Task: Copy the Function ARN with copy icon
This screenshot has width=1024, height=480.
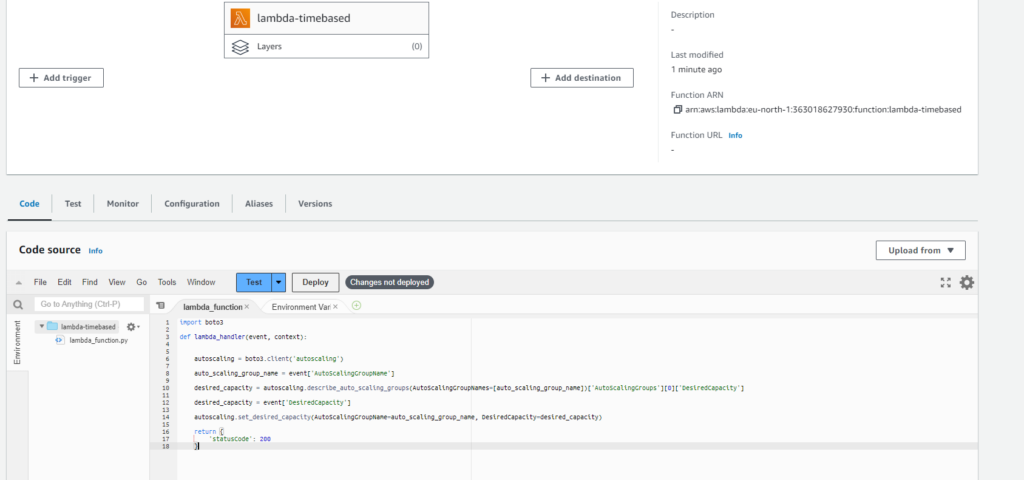Action: point(677,110)
